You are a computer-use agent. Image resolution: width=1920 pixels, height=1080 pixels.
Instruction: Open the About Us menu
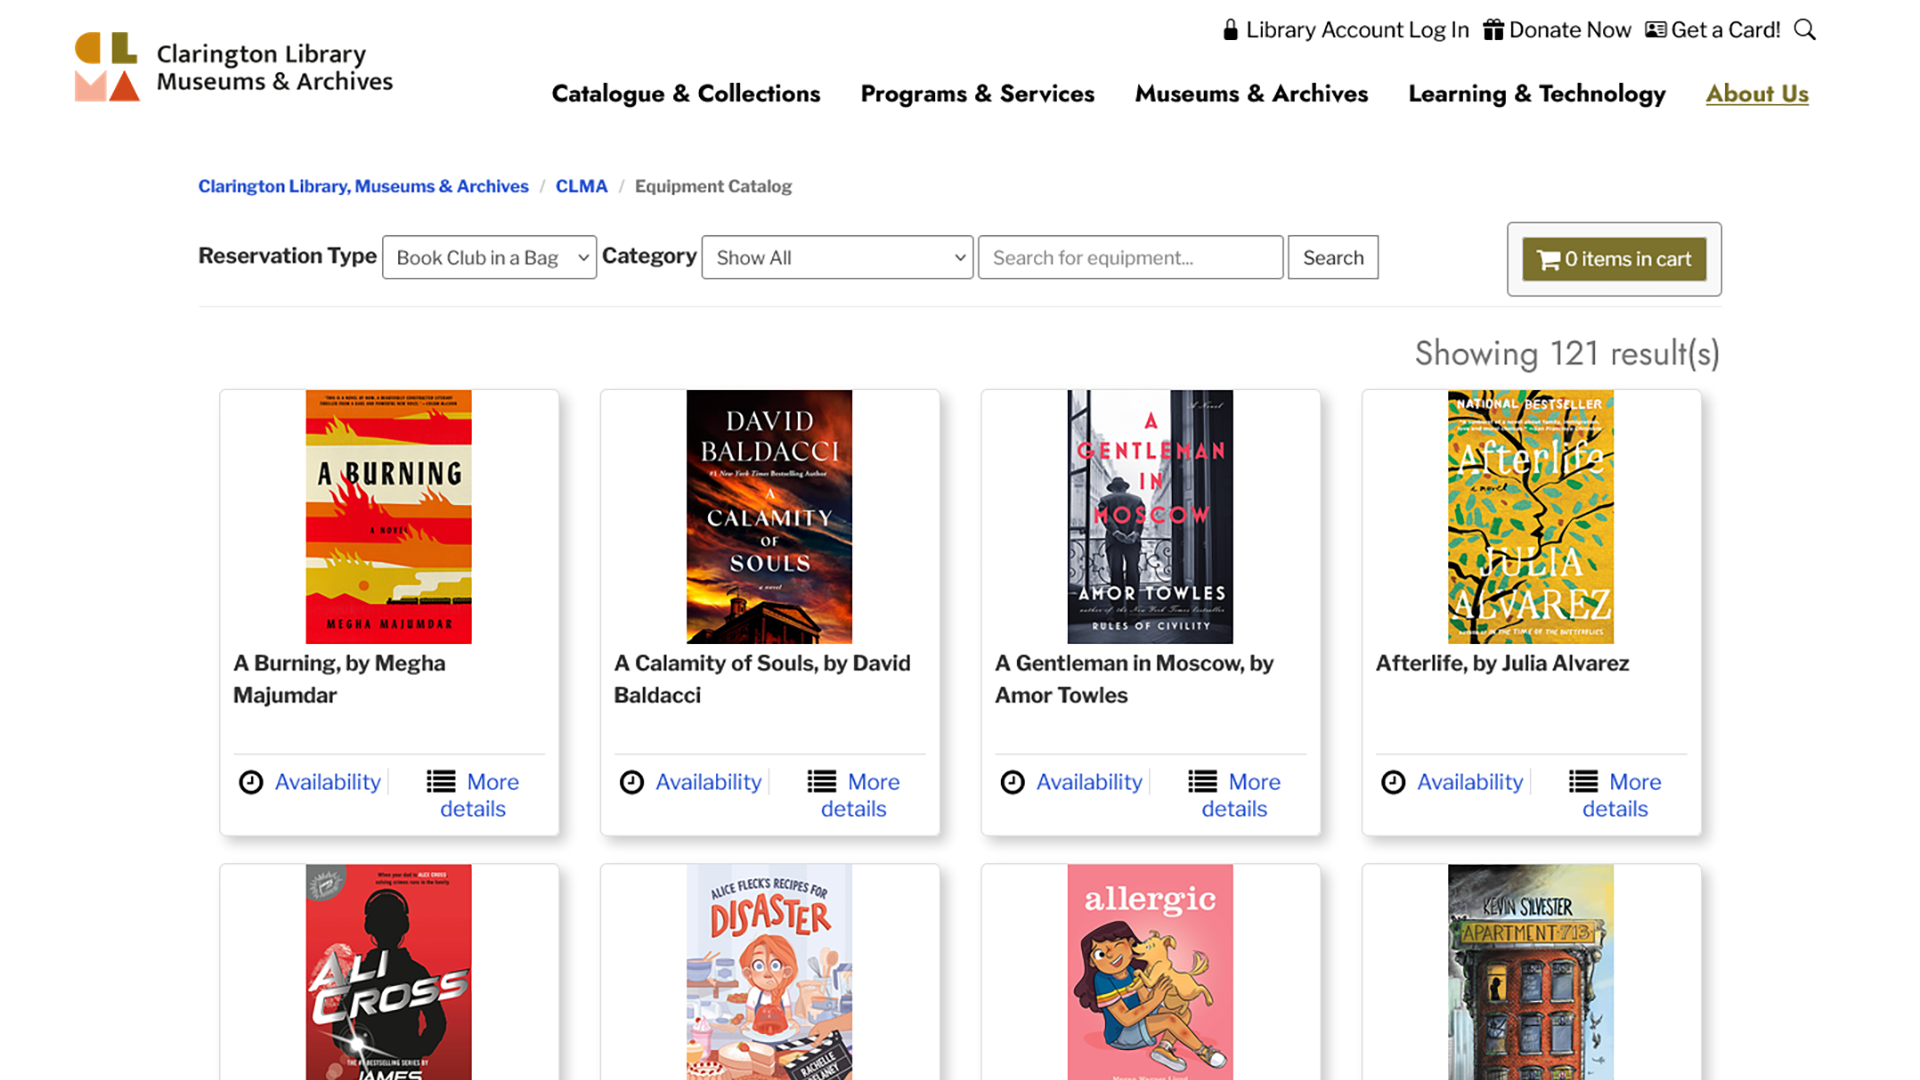1757,94
